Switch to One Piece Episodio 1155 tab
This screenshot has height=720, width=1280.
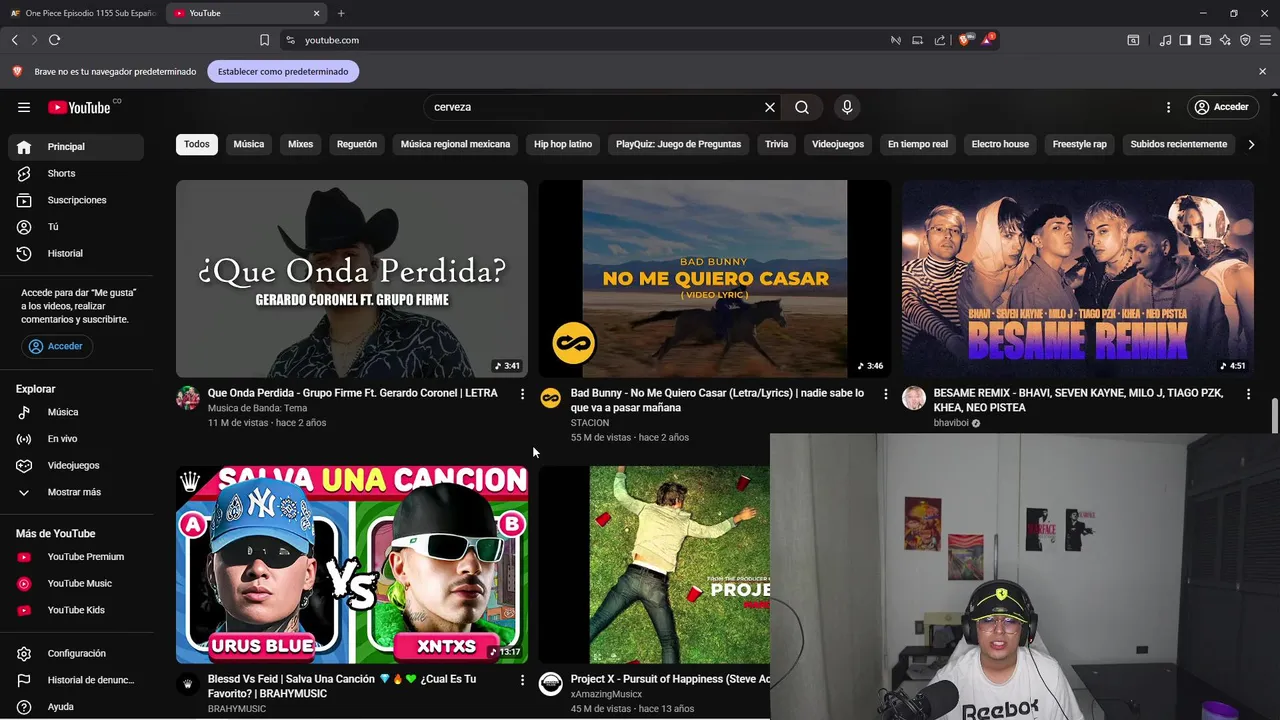(x=83, y=13)
